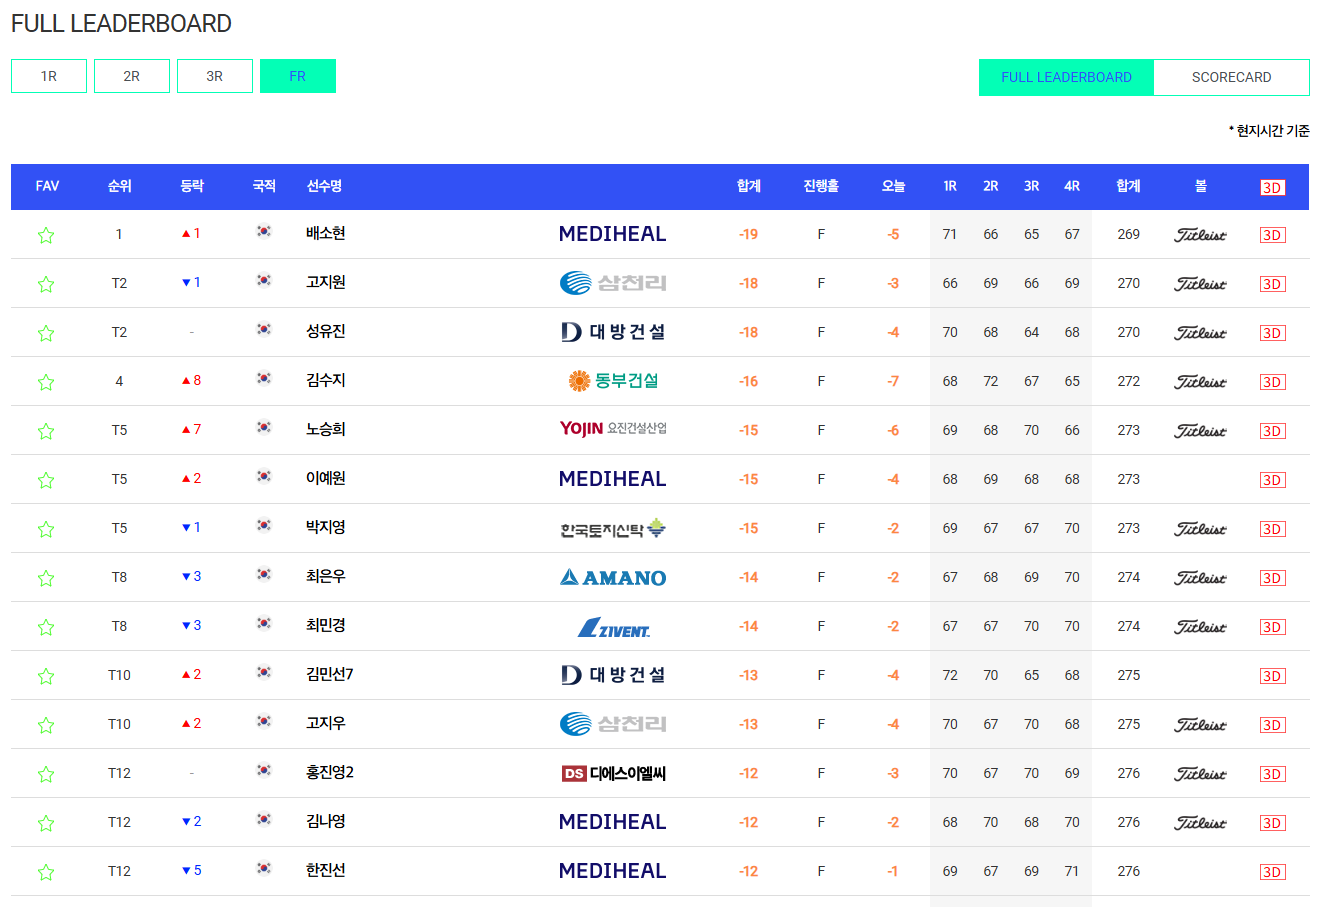Screen dimensions: 1321x907
Task: Select FULL LEADERBOARD view tab
Action: pos(1066,77)
